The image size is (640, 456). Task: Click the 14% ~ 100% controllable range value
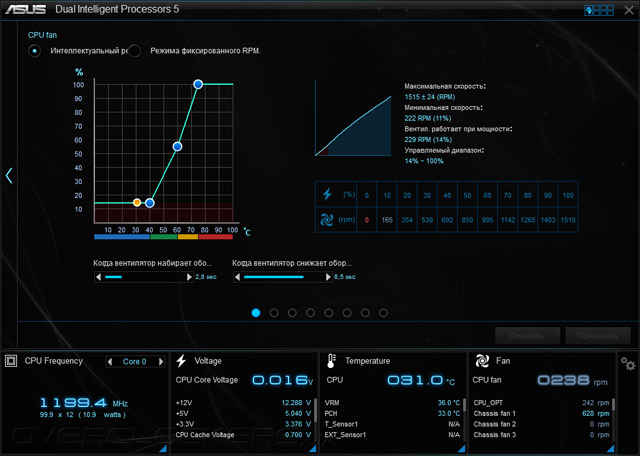(x=424, y=161)
